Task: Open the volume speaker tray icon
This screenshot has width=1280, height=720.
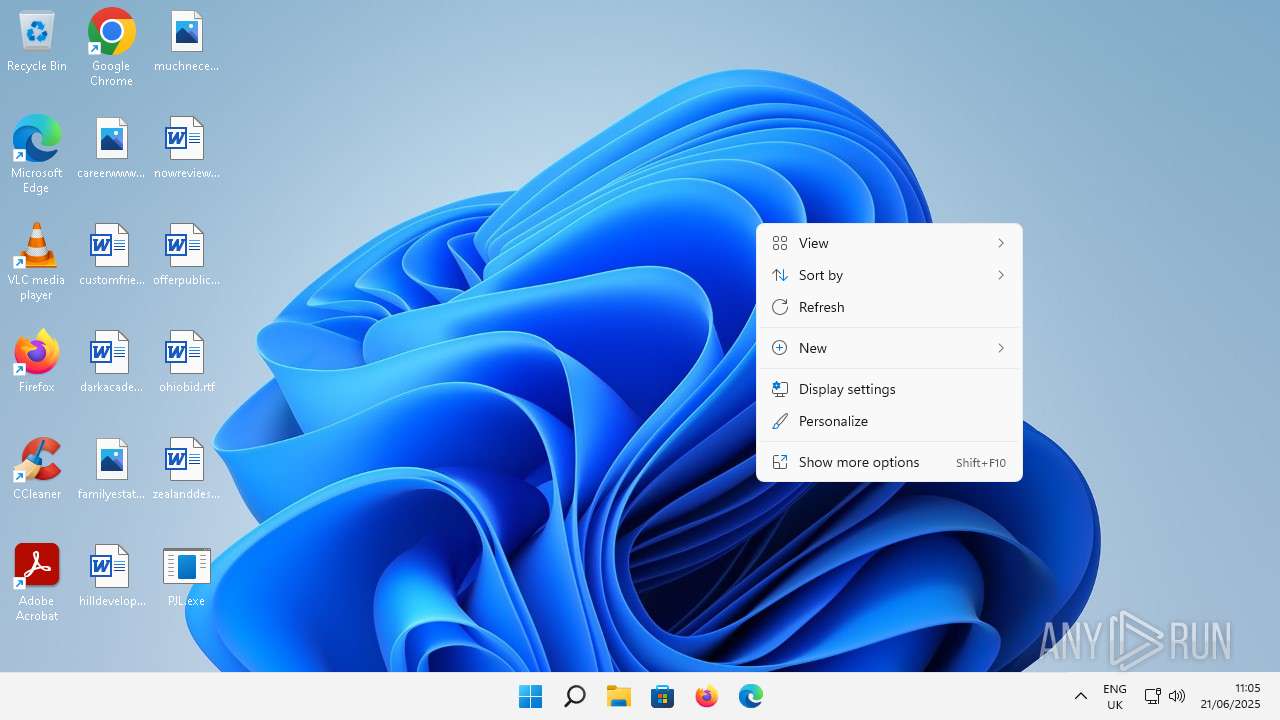Action: tap(1177, 696)
